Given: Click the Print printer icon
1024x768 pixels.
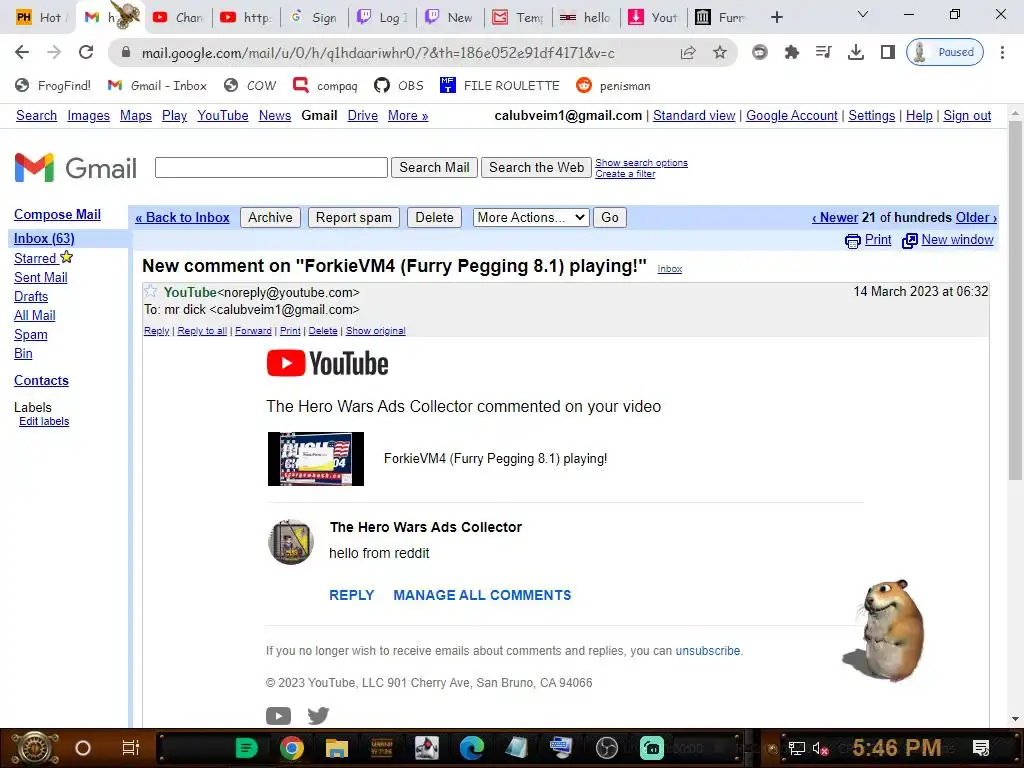Looking at the screenshot, I should point(852,241).
